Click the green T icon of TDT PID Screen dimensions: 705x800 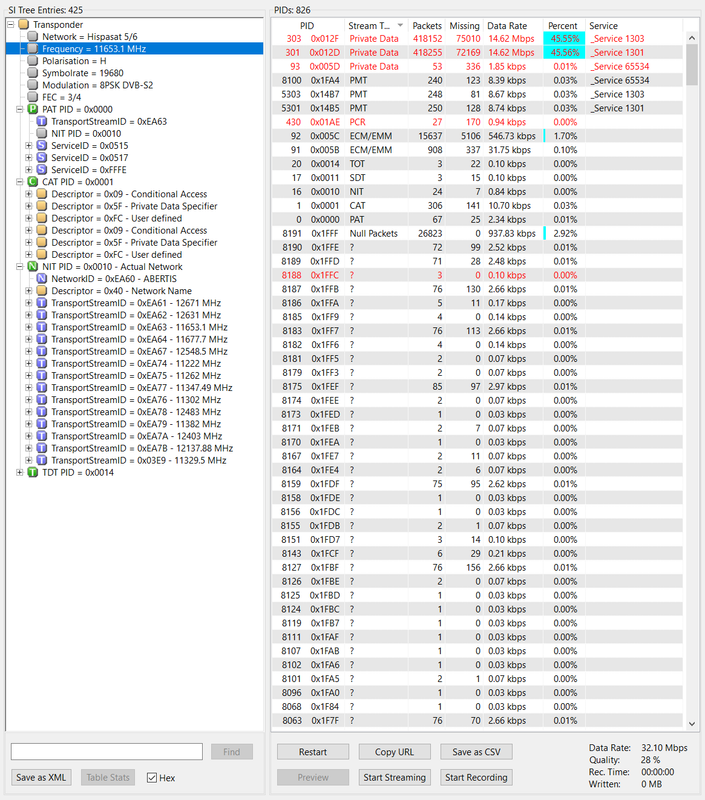click(33, 472)
